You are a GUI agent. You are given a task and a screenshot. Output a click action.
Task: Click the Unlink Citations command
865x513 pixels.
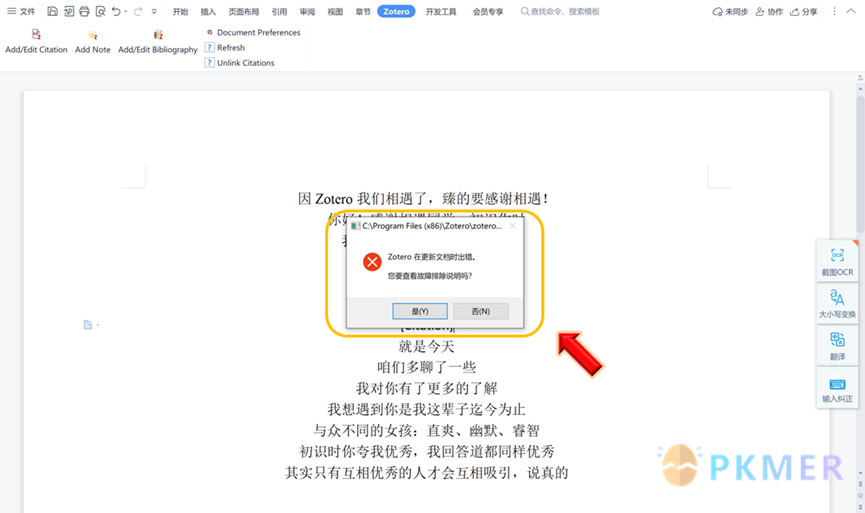pyautogui.click(x=240, y=63)
